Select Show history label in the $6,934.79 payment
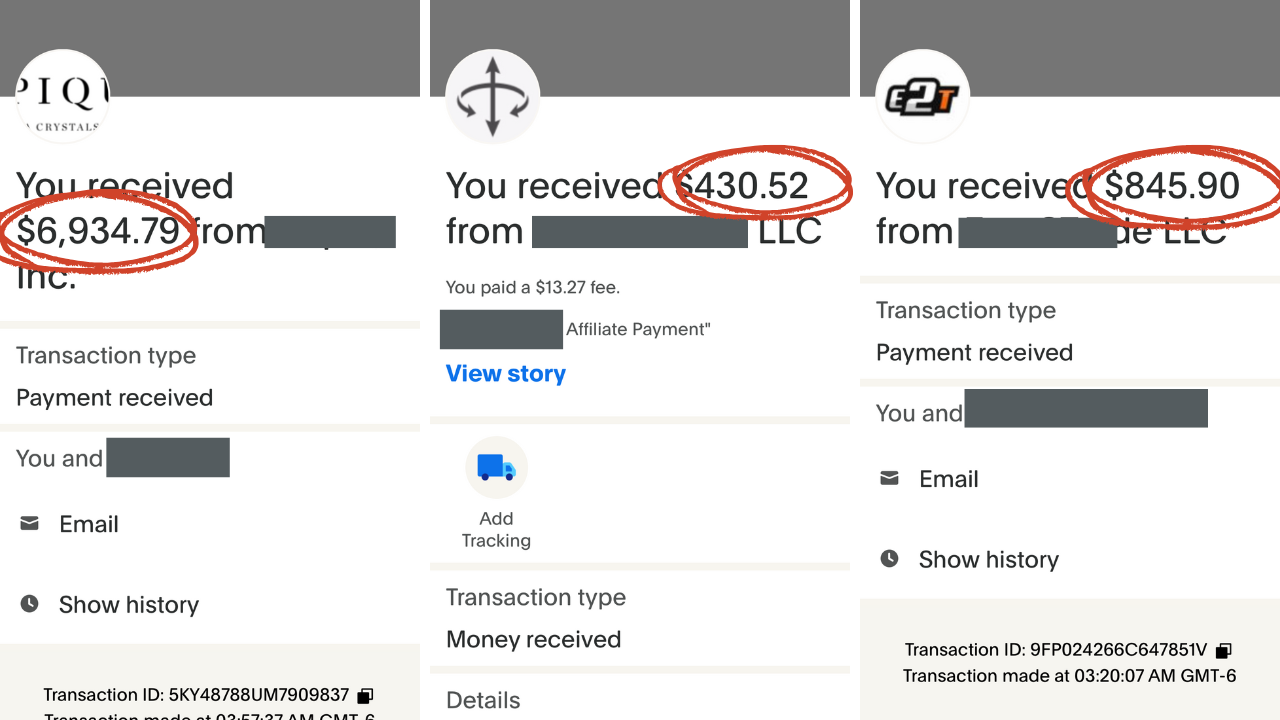Viewport: 1280px width, 720px height. (x=129, y=605)
